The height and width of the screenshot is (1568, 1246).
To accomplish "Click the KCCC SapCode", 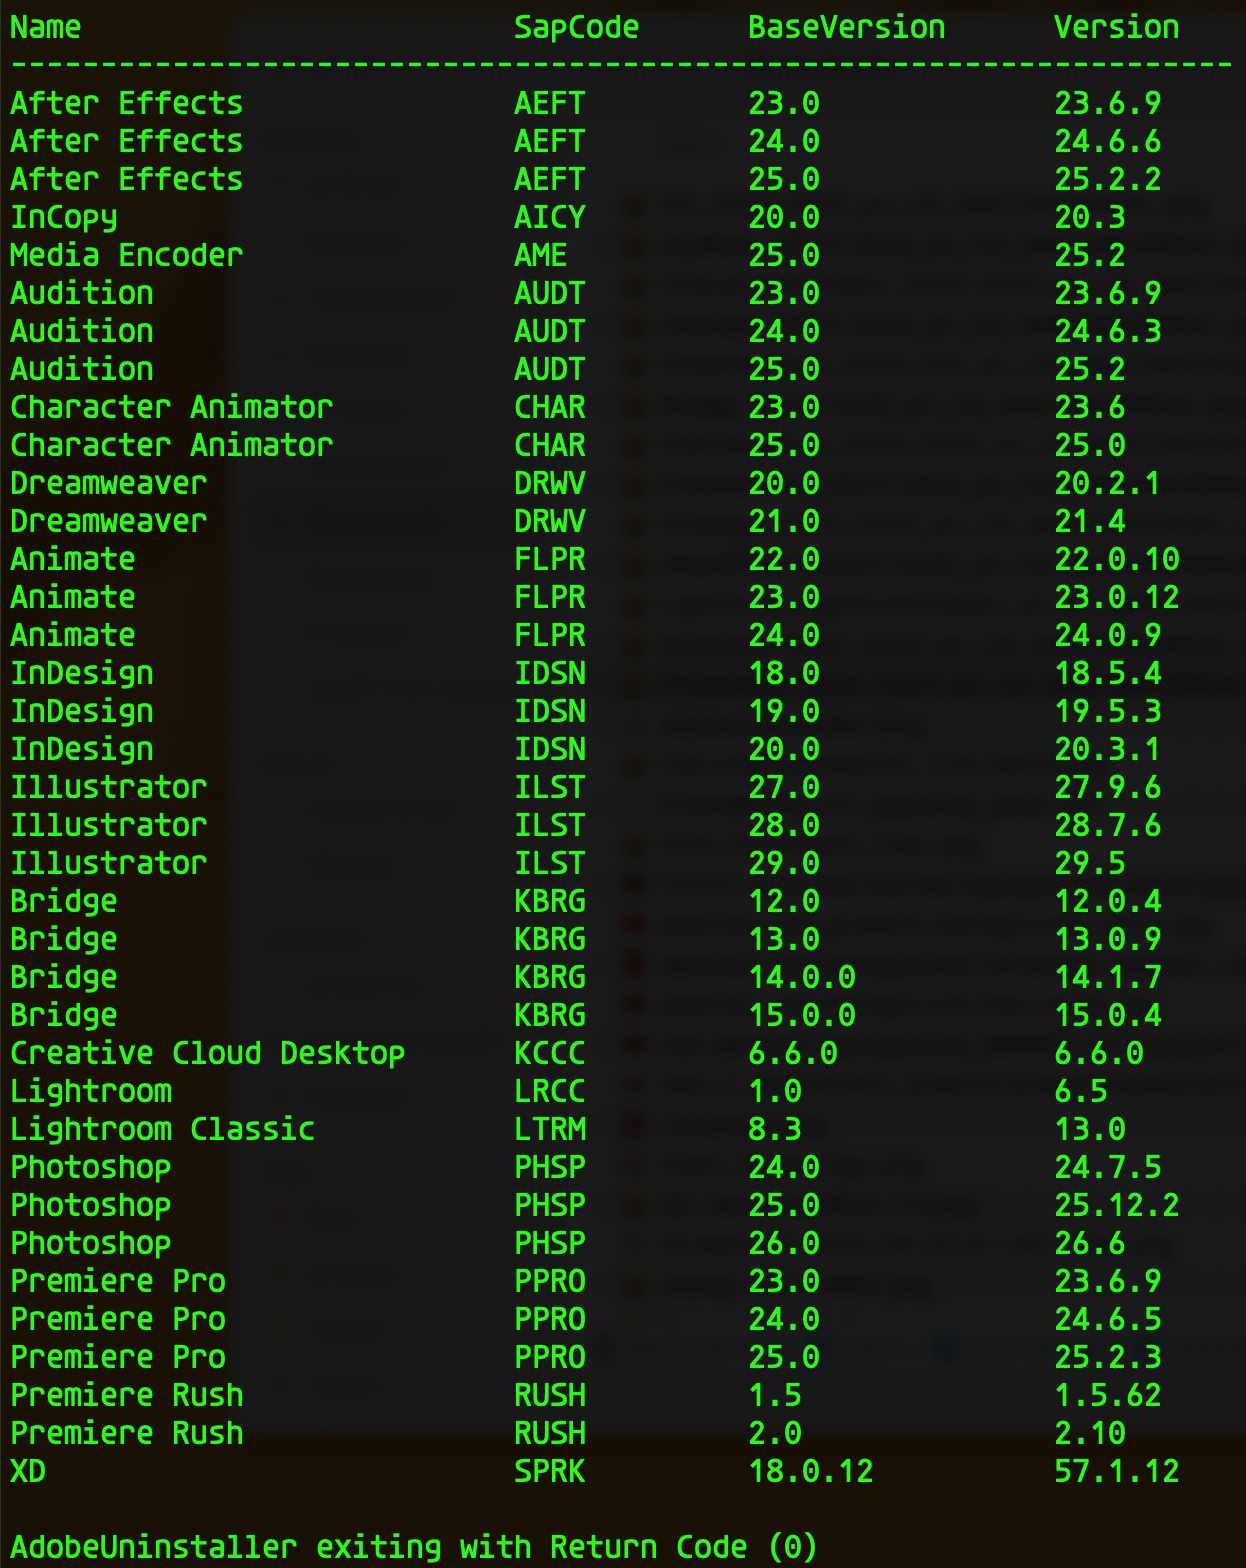I will 549,1053.
